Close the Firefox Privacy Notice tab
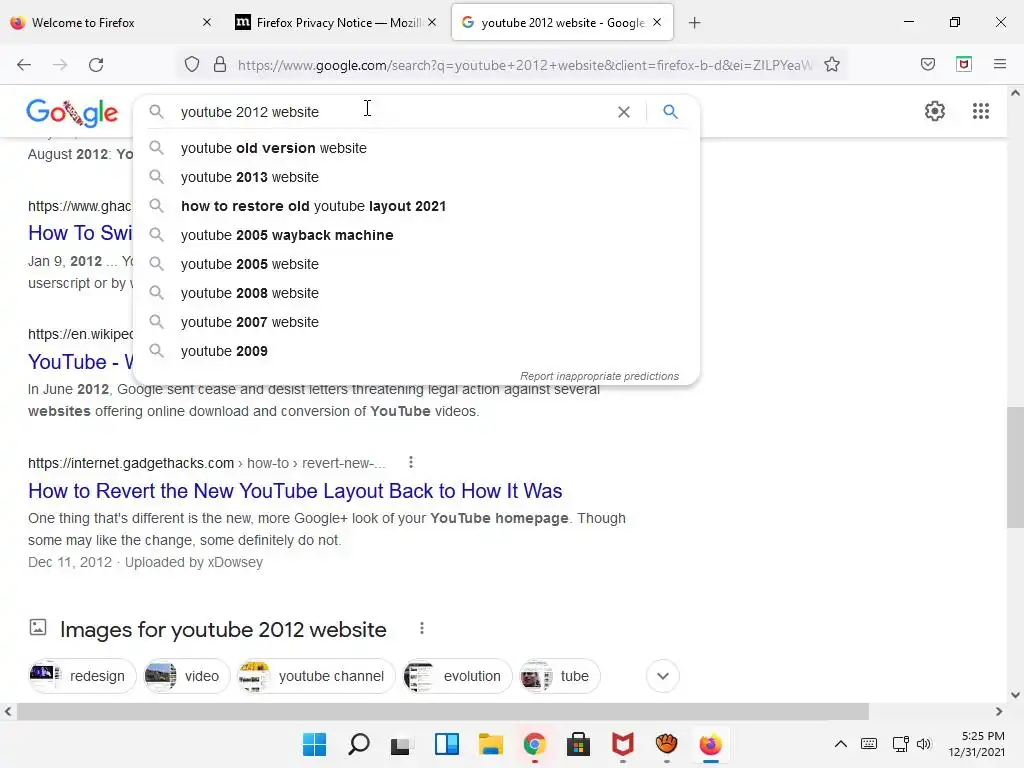The width and height of the screenshot is (1024, 768). tap(432, 22)
